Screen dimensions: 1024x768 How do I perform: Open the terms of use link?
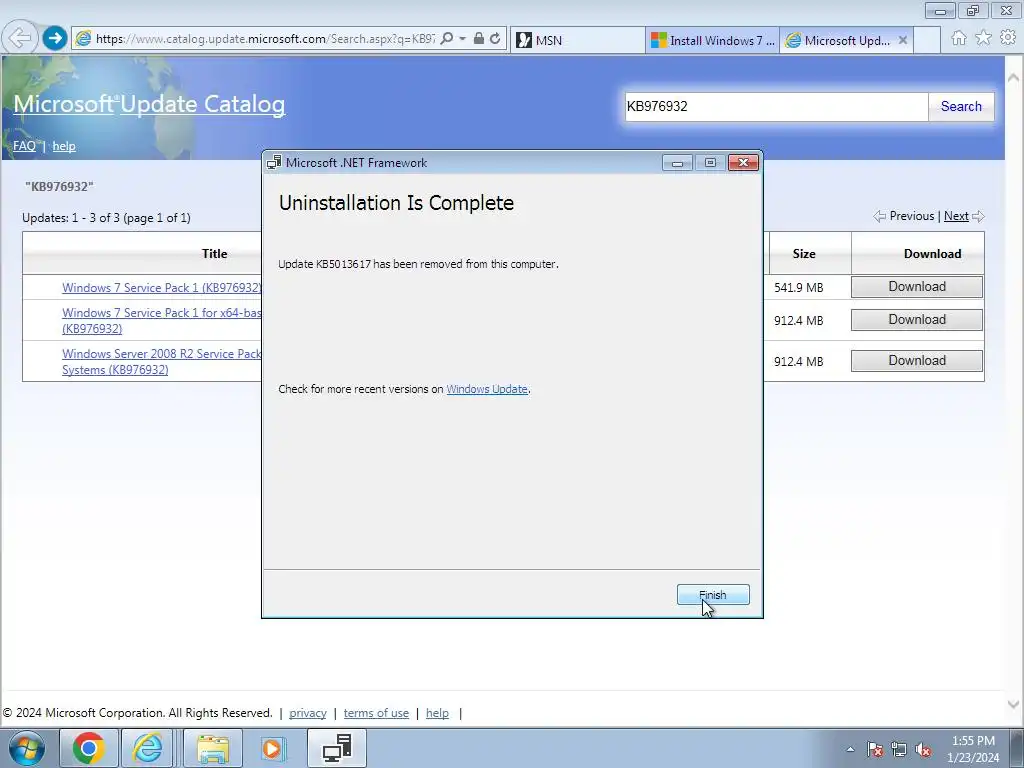376,713
